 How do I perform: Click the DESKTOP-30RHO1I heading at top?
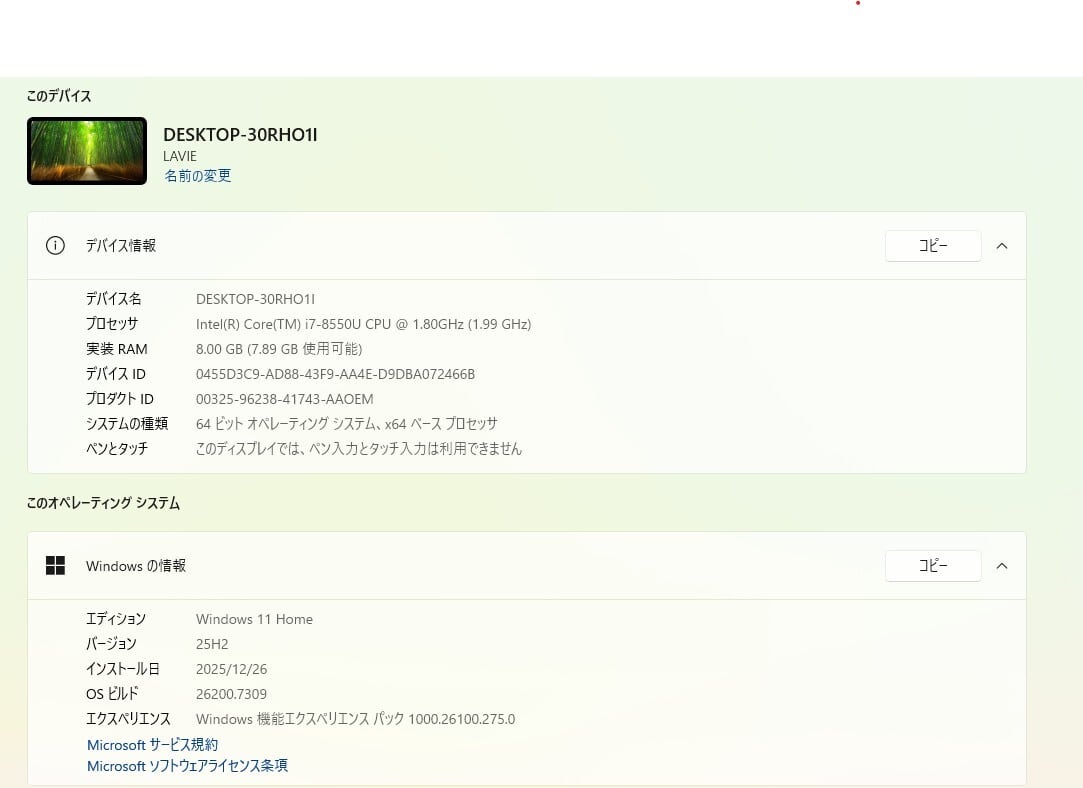pos(240,135)
